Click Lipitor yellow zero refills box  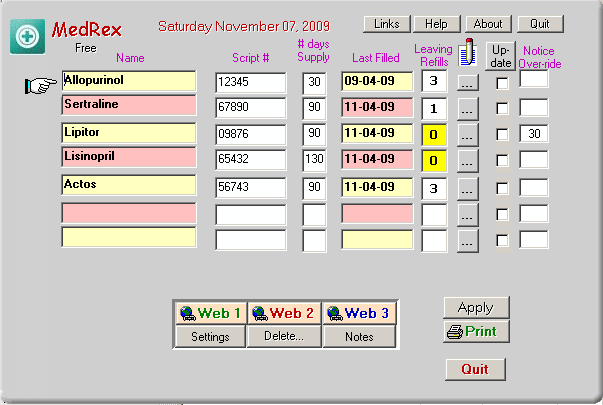[x=434, y=135]
